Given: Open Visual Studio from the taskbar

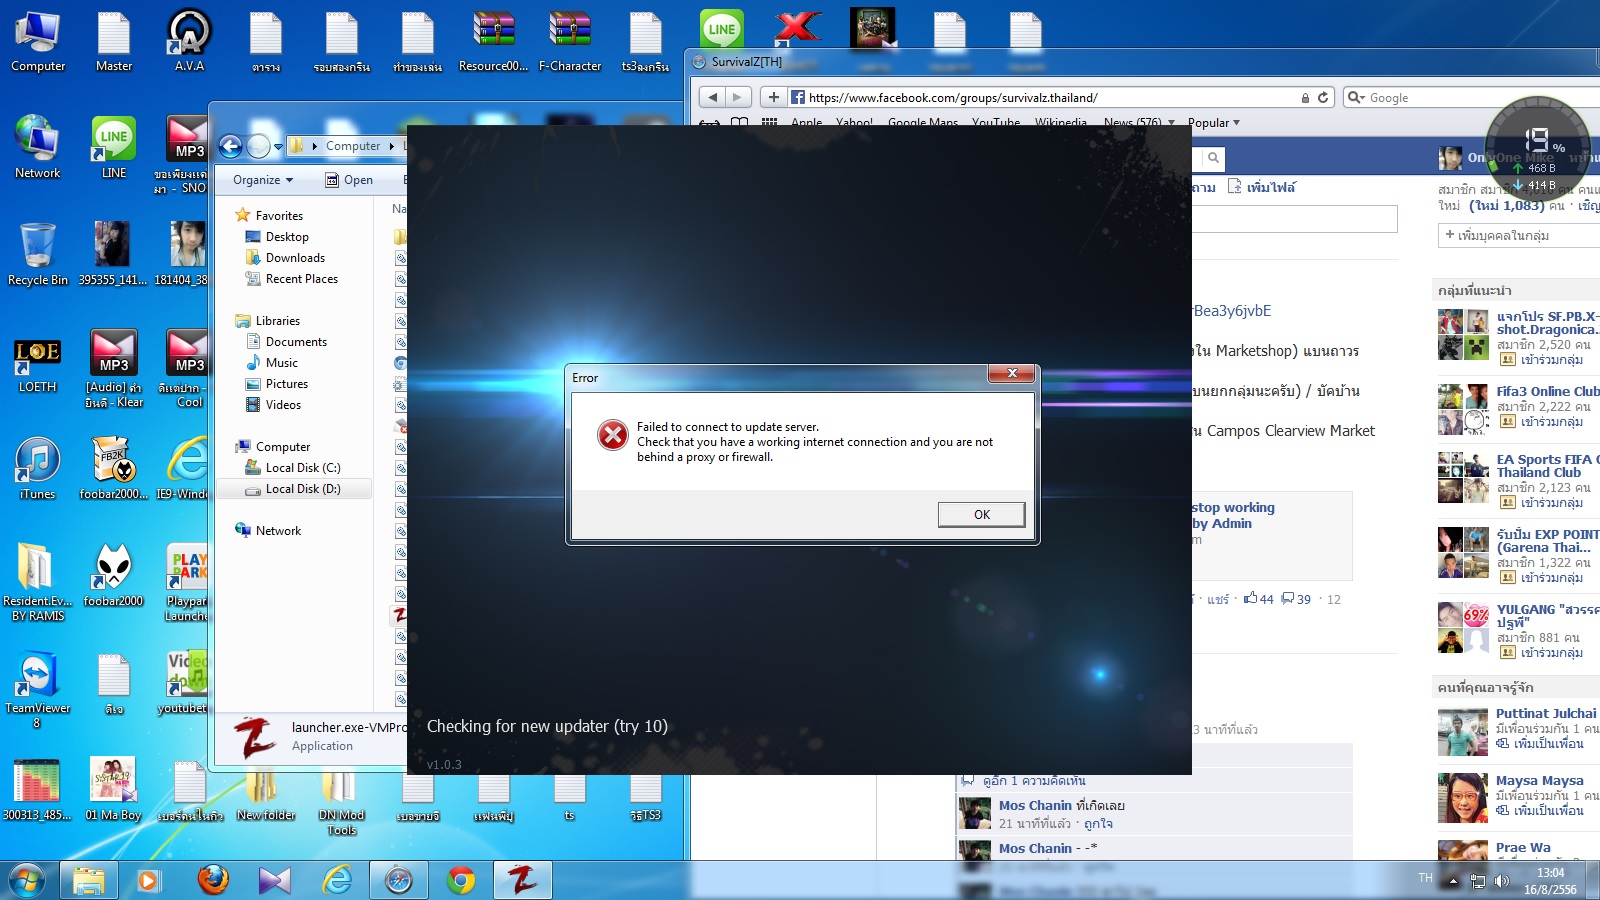Looking at the screenshot, I should [x=274, y=880].
